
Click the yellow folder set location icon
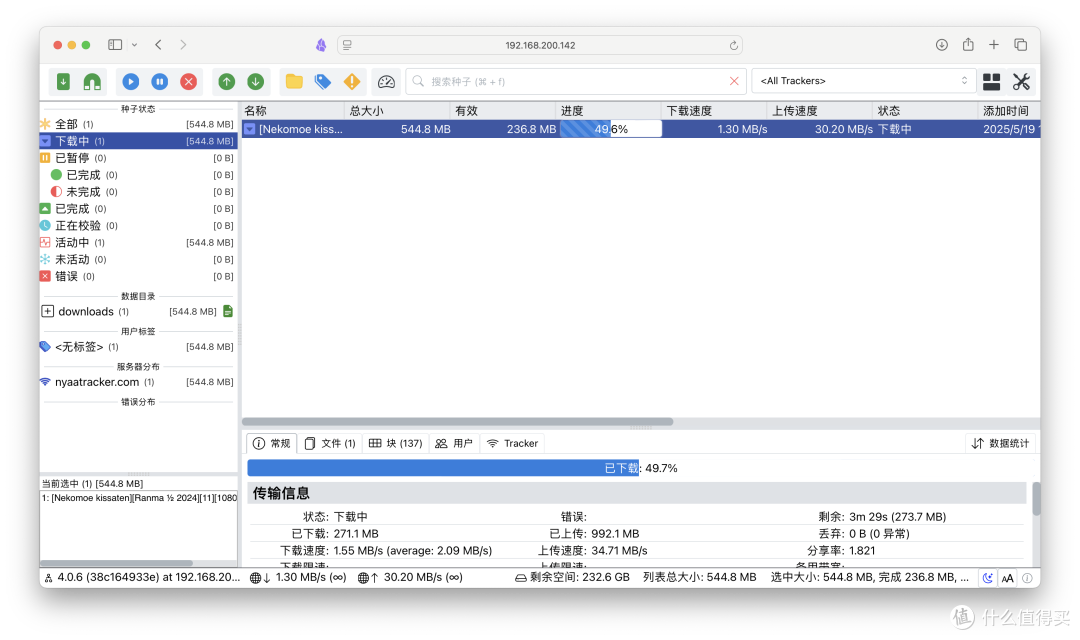(x=294, y=81)
